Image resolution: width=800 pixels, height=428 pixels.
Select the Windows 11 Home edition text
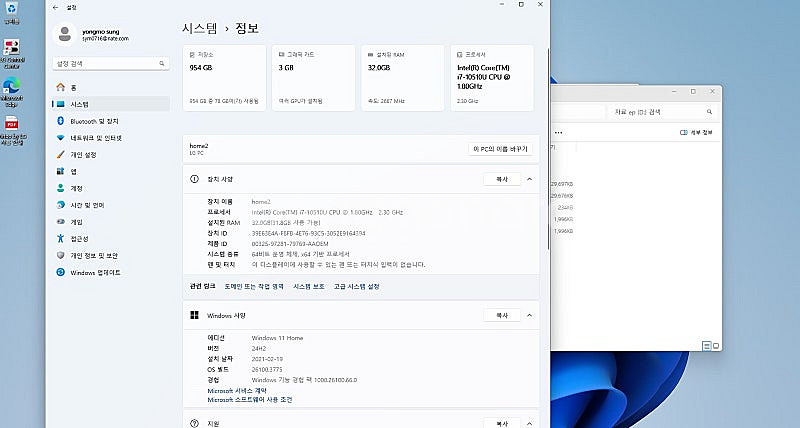277,338
